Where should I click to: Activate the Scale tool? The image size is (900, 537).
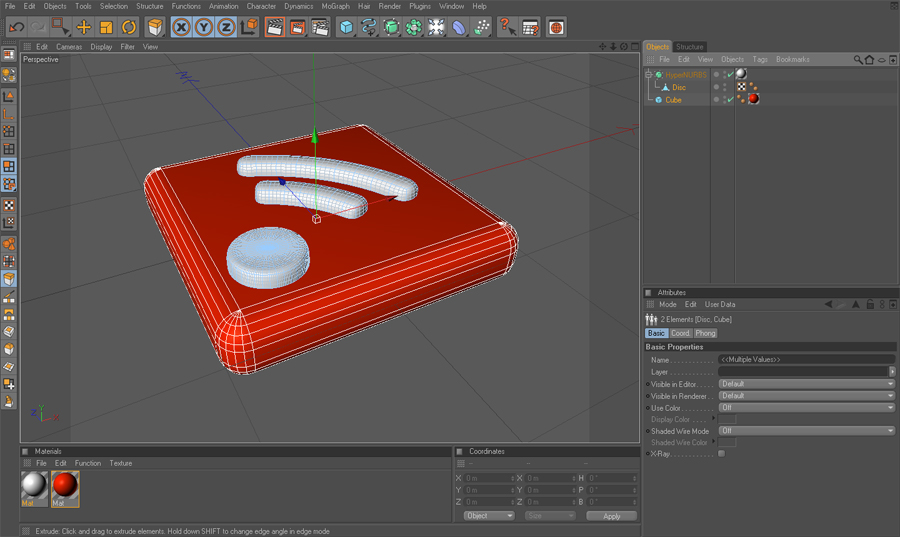coord(106,27)
